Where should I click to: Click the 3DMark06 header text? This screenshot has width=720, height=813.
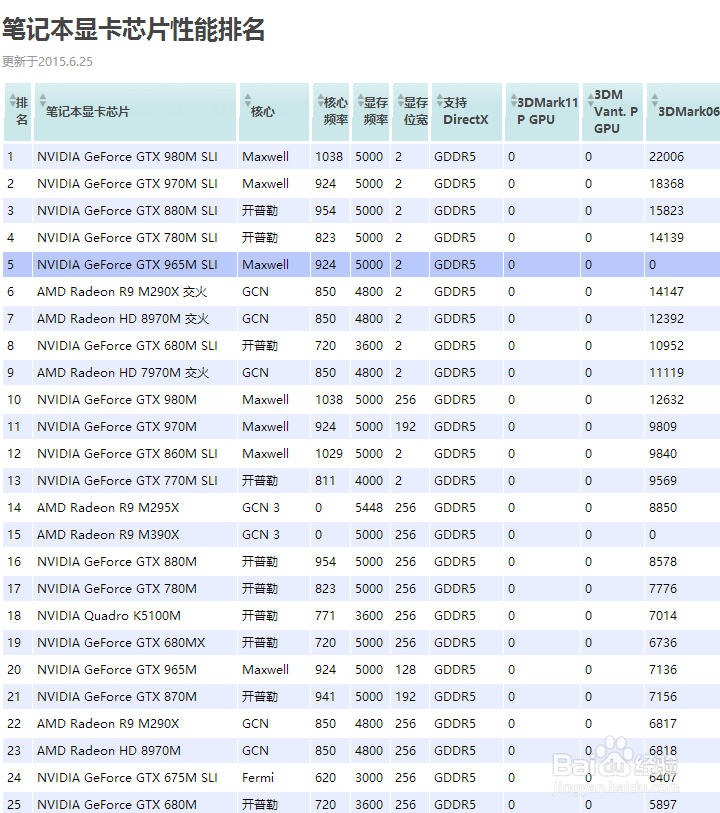(689, 111)
